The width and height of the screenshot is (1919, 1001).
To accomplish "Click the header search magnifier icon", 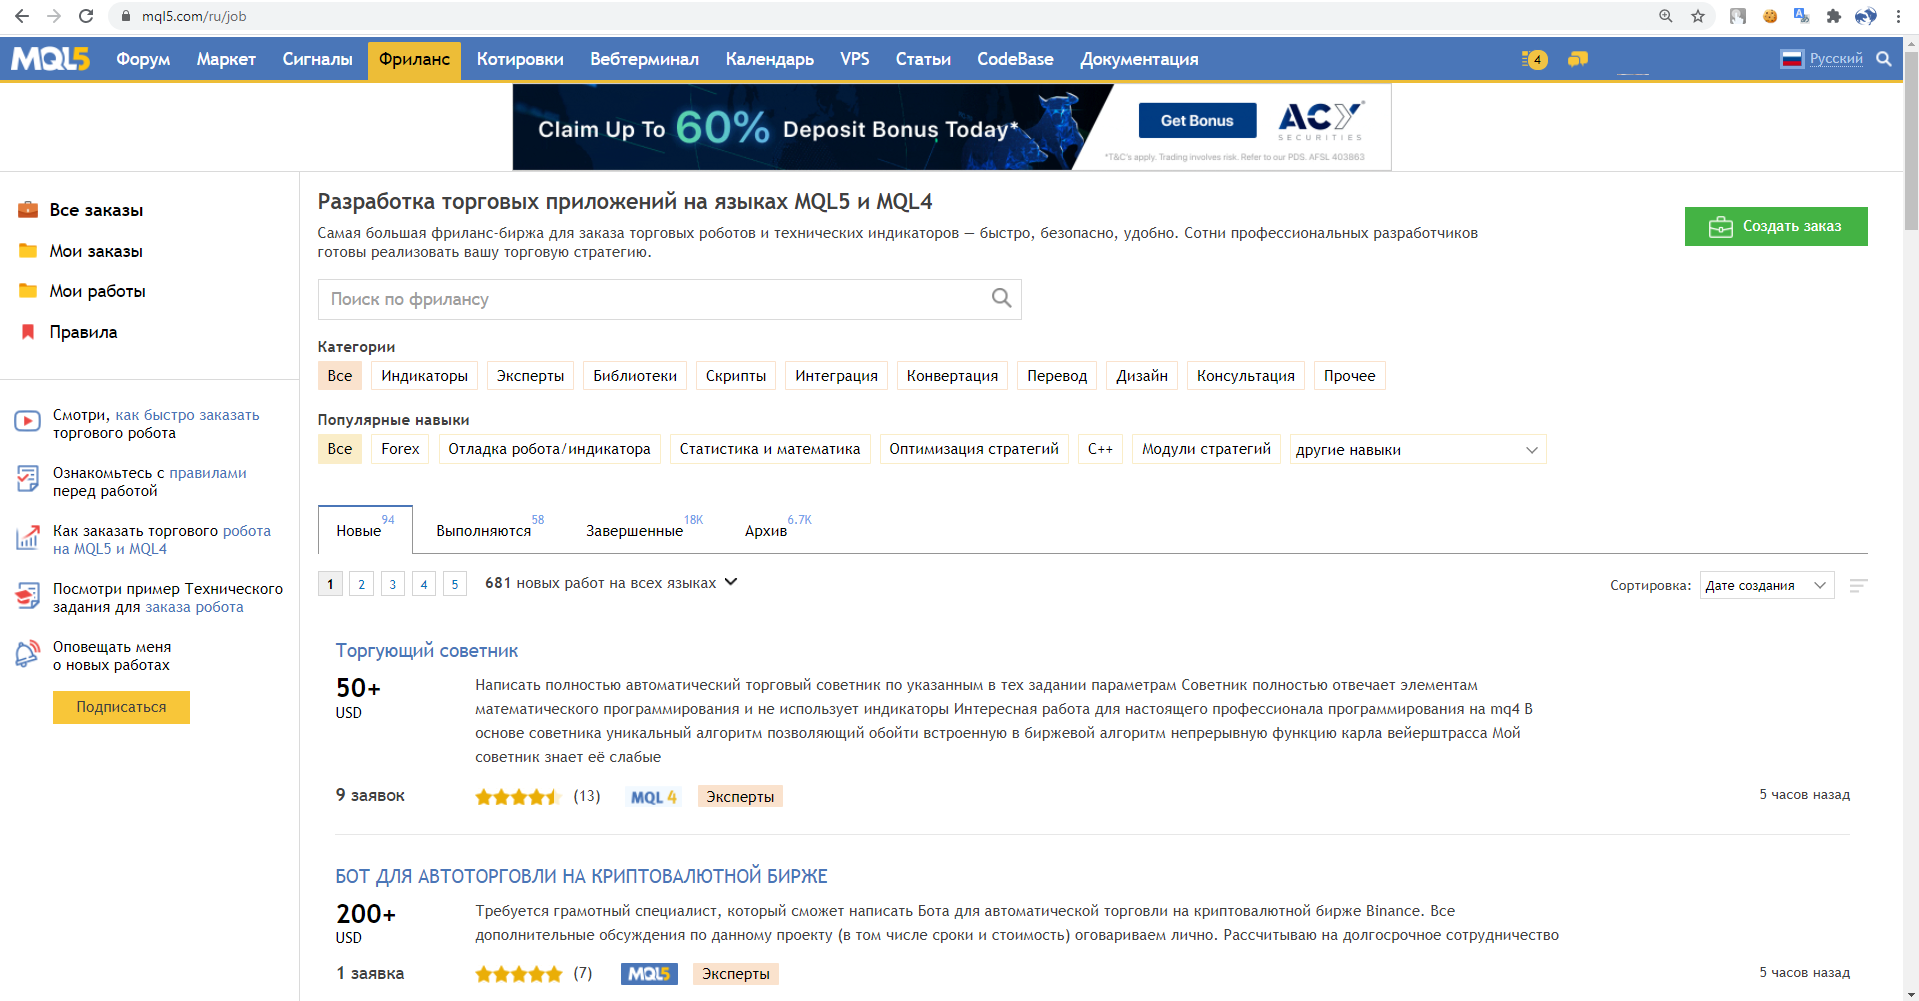I will [x=1884, y=59].
